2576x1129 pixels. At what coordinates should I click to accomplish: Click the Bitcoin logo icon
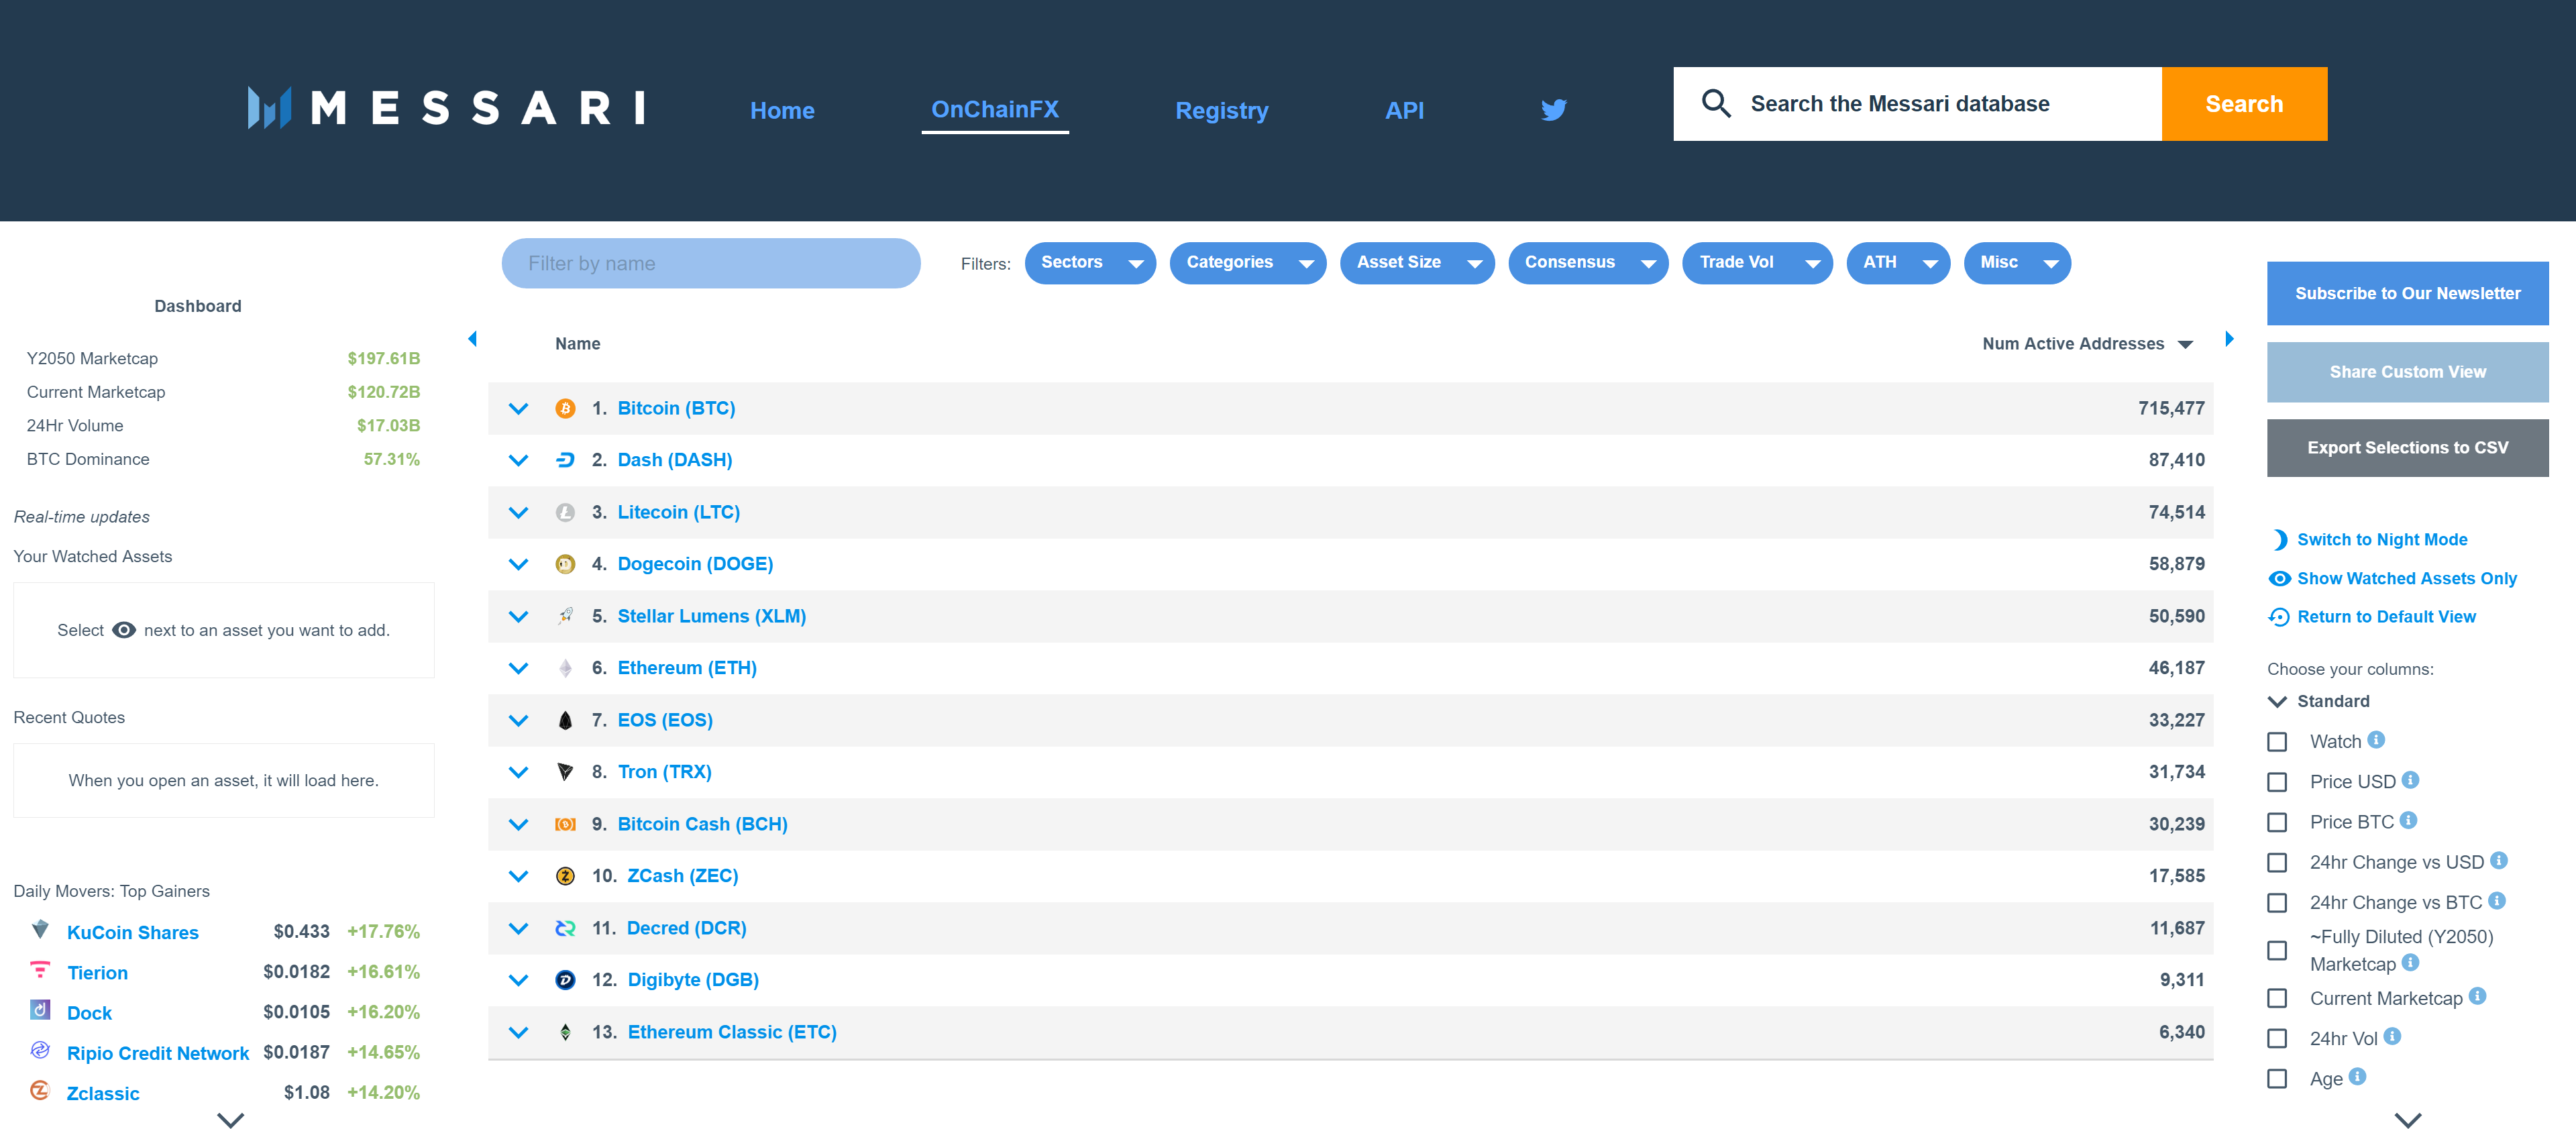(565, 408)
